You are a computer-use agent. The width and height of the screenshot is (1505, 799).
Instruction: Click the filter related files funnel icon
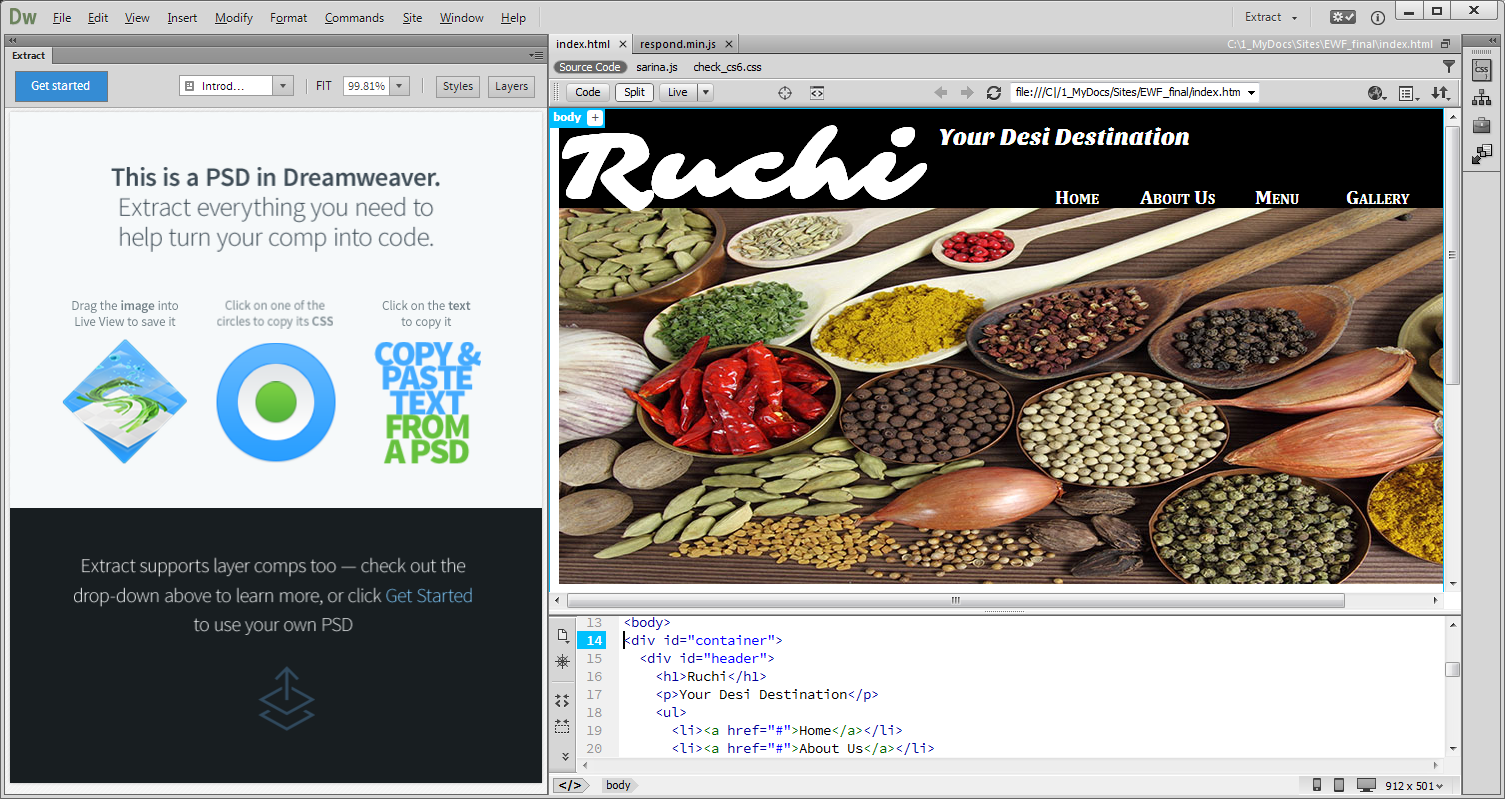(1449, 67)
